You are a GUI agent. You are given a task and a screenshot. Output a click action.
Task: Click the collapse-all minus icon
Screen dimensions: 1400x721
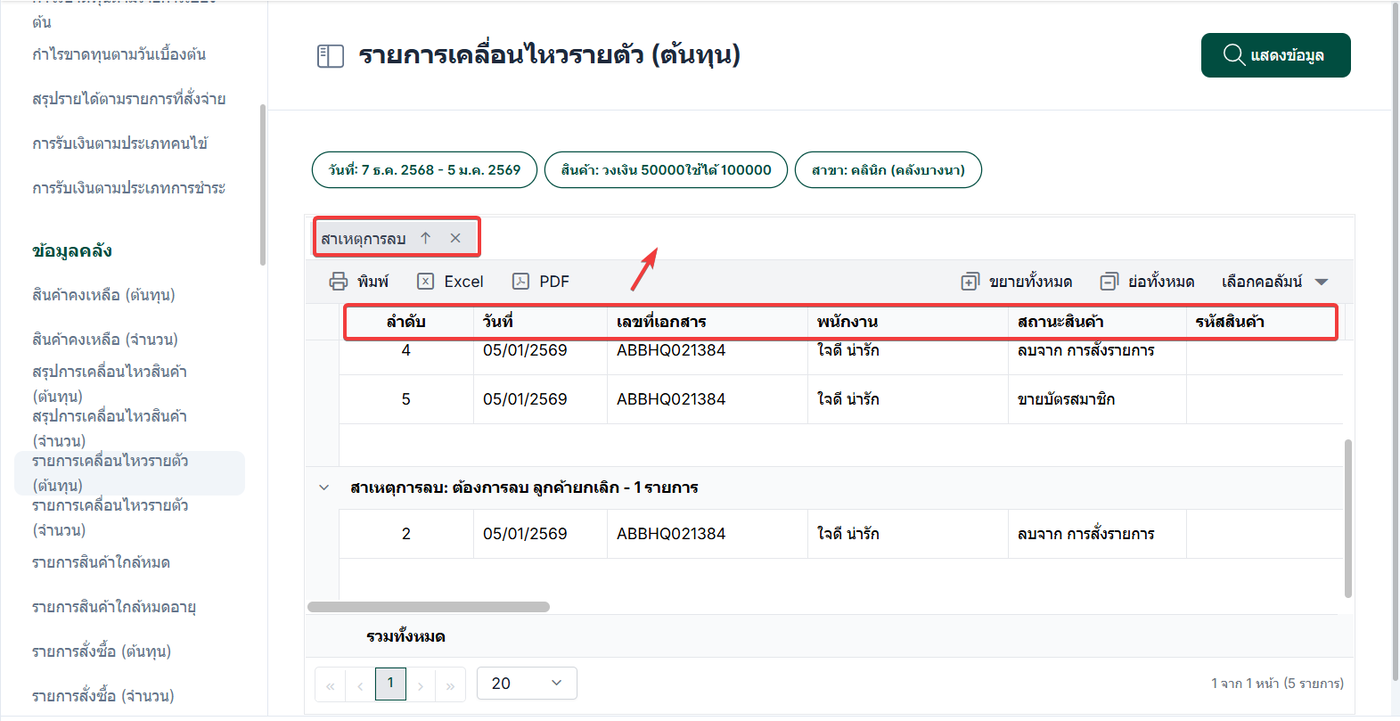pyautogui.click(x=1108, y=282)
